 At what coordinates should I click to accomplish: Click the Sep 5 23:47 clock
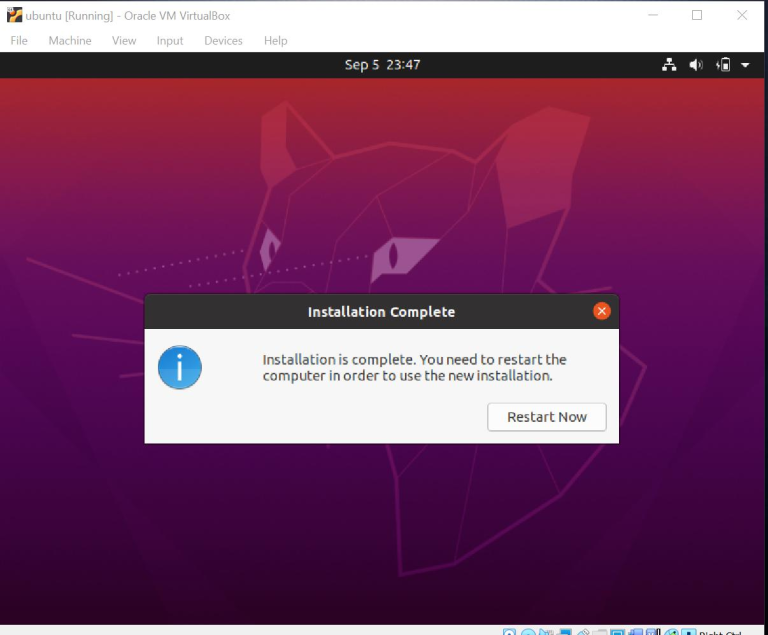[382, 65]
